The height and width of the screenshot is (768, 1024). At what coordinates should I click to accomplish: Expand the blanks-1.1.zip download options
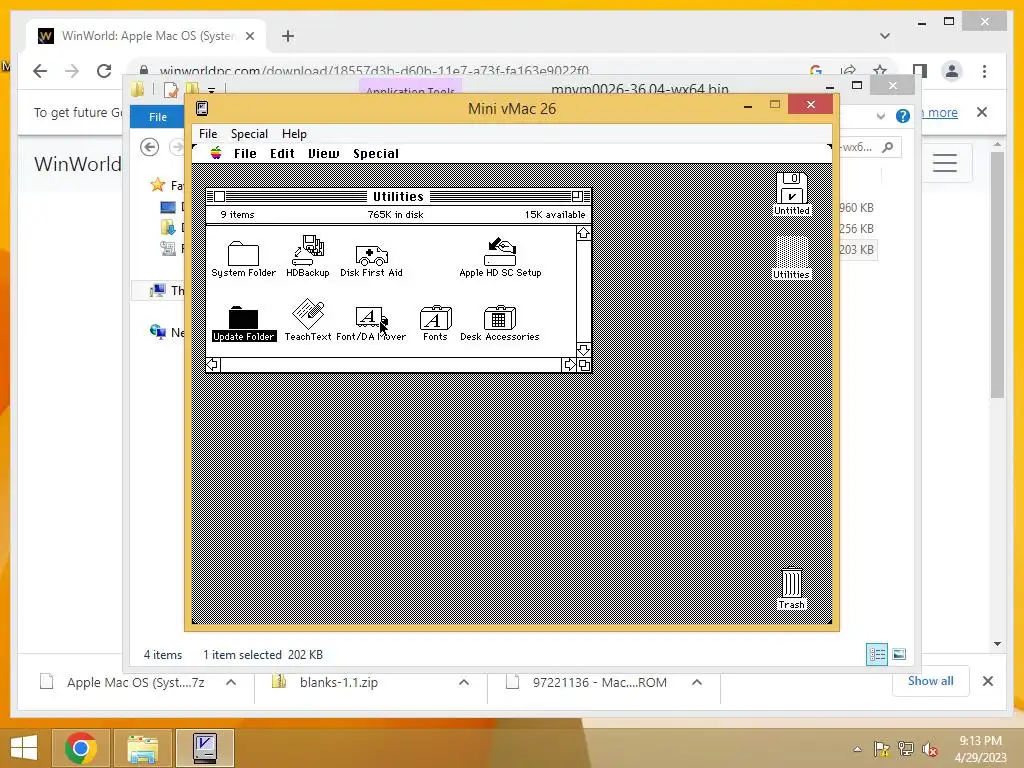coord(464,682)
